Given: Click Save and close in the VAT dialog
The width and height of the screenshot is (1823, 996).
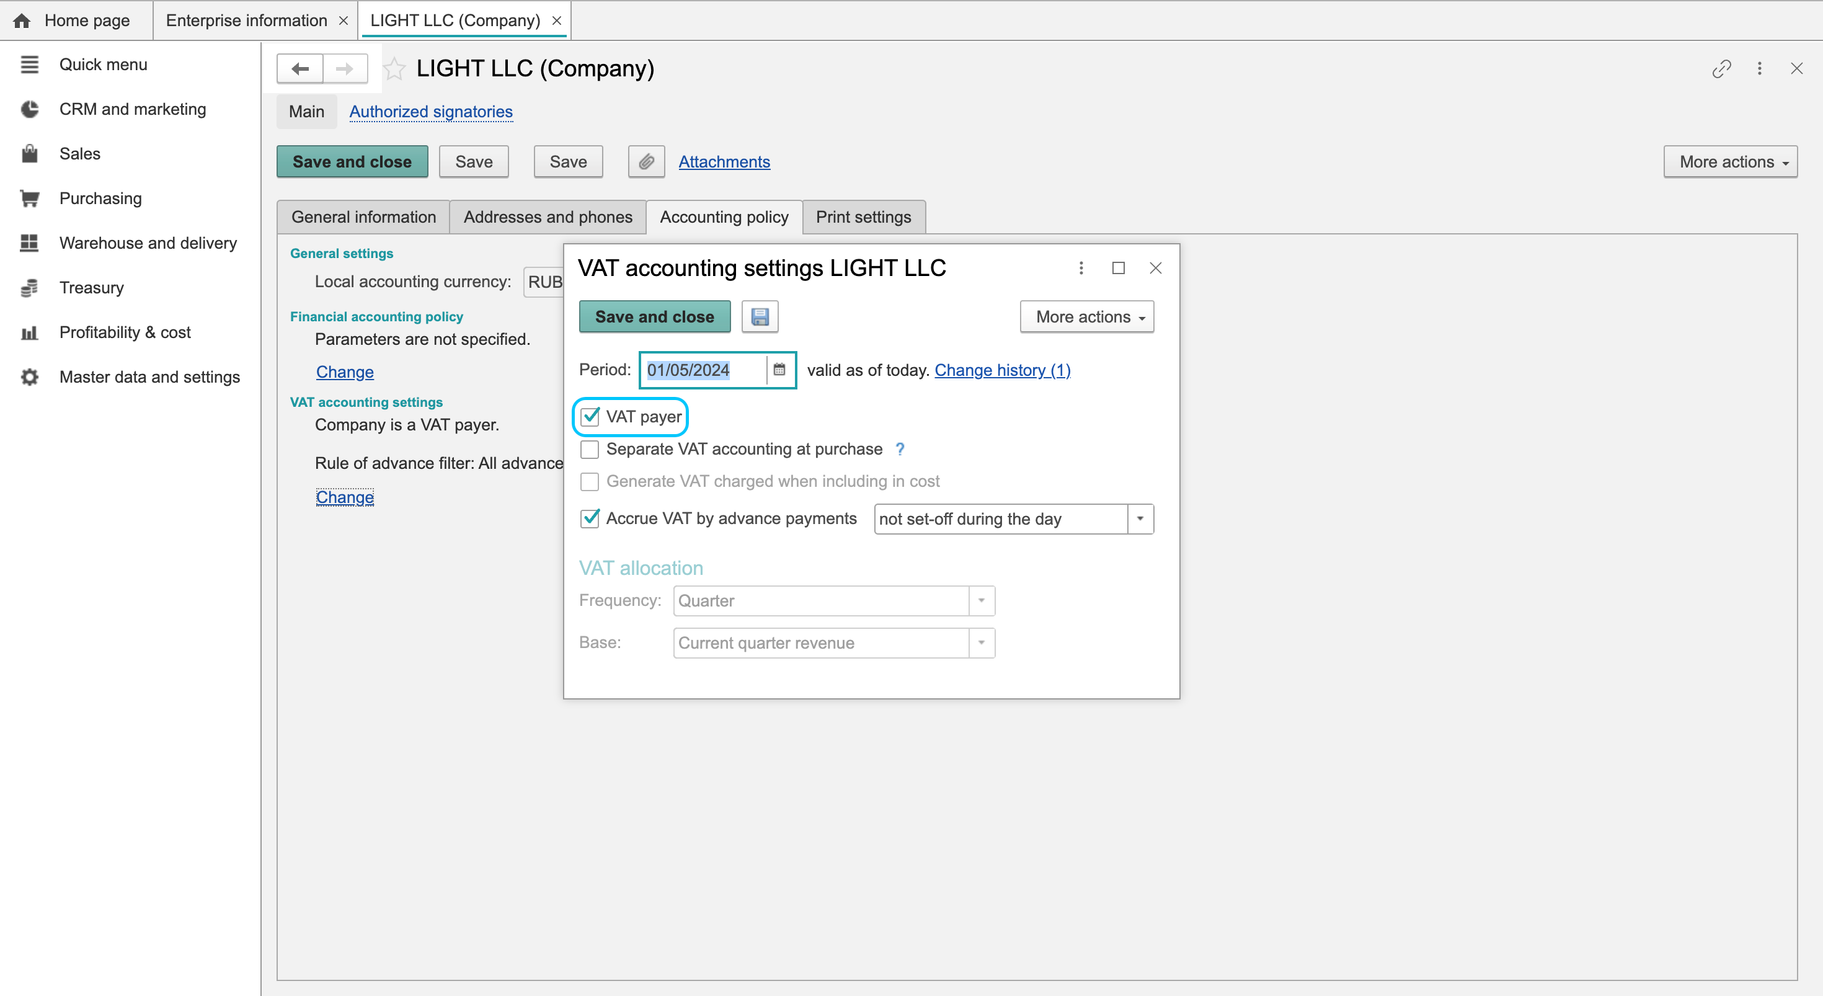Looking at the screenshot, I should 655,317.
